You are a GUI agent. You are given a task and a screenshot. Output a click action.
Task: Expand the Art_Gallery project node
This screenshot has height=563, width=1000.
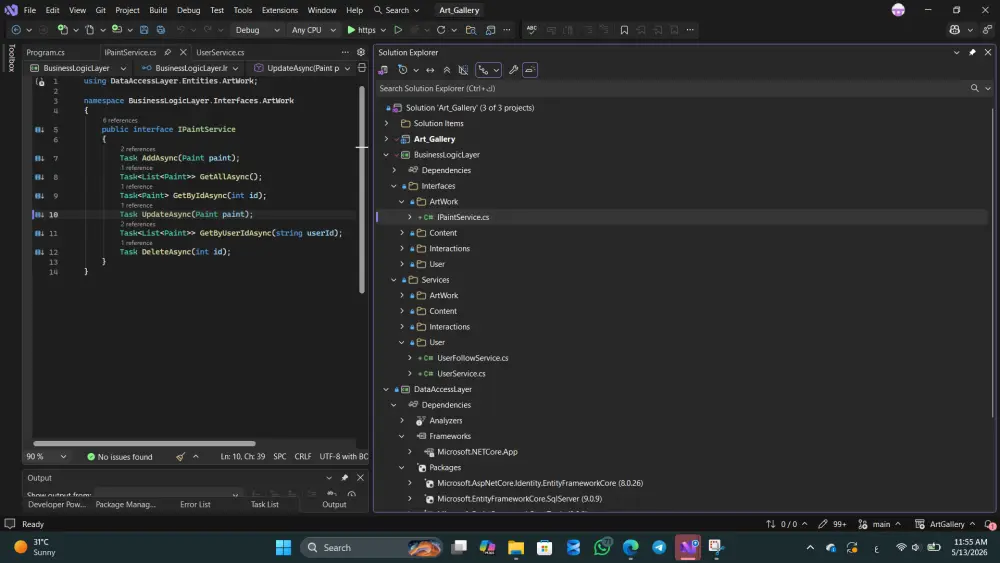386,139
